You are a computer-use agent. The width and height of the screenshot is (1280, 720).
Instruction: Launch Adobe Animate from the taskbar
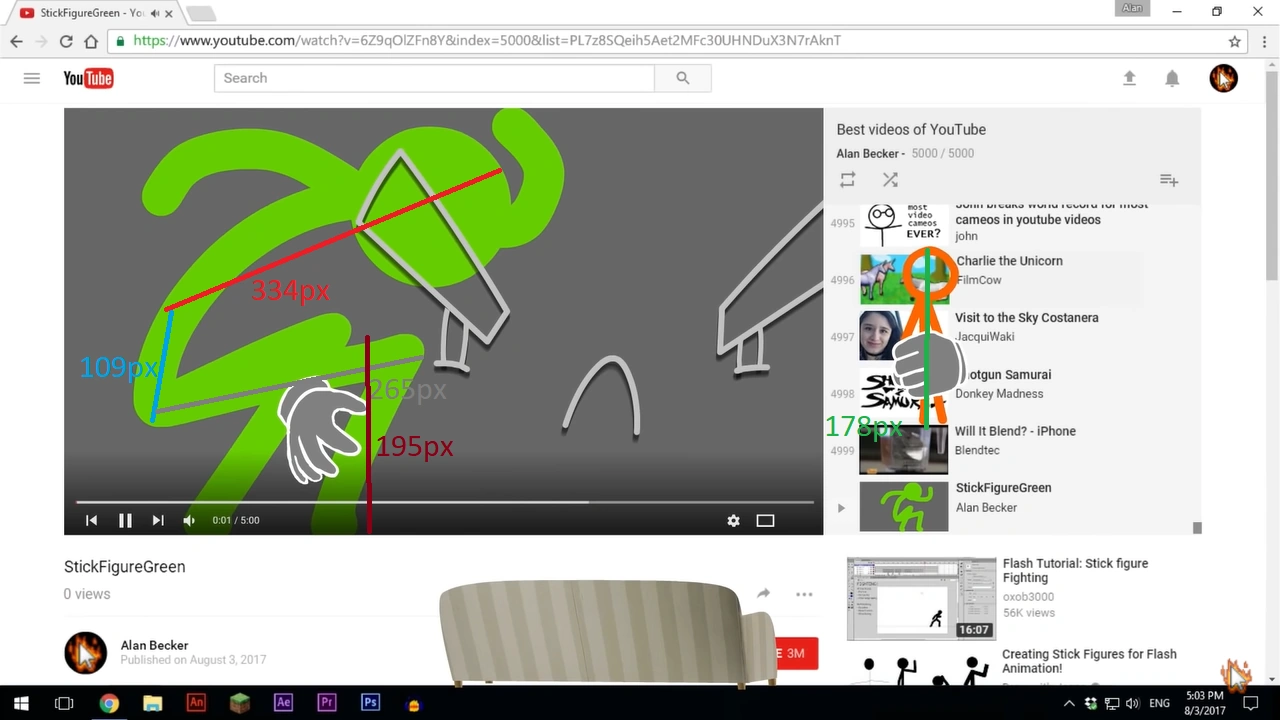click(x=196, y=703)
